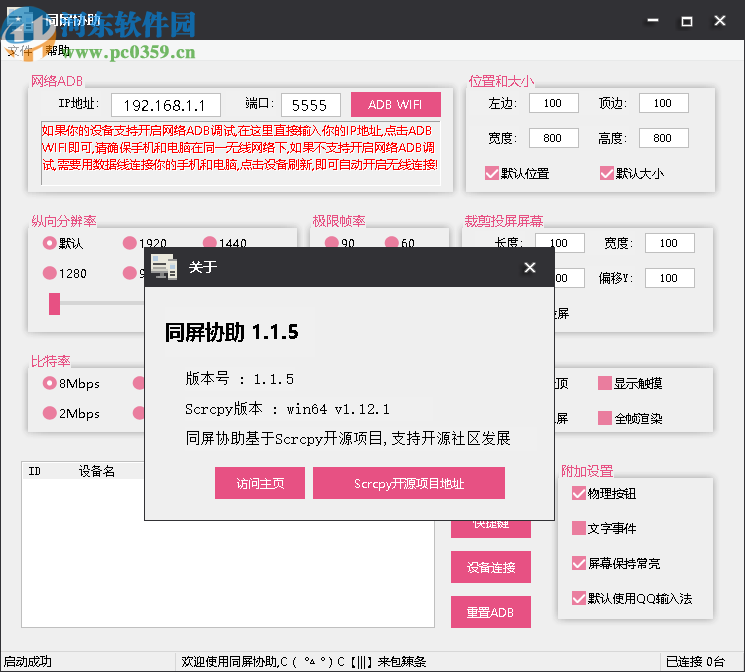Click the IP地址 input field
745x672 pixels.
166,105
